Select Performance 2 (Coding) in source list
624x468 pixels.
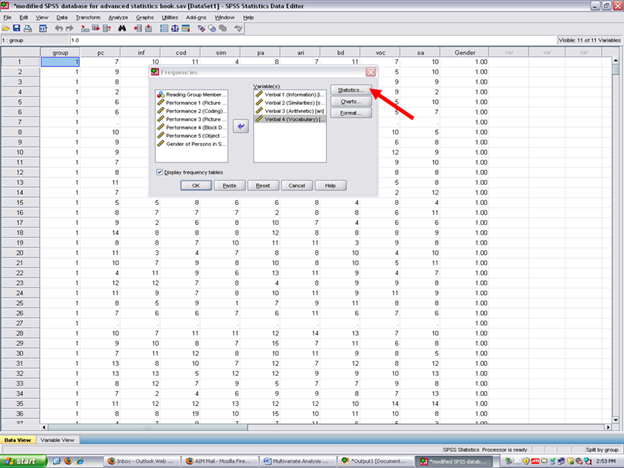tap(192, 110)
